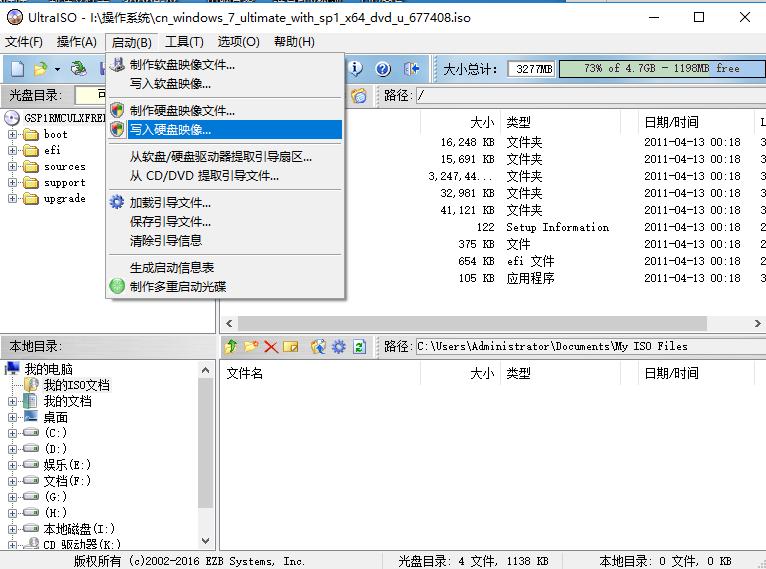Image resolution: width=766 pixels, height=569 pixels.
Task: Click the Open CD/DVD toolbar icon
Action: 78,69
